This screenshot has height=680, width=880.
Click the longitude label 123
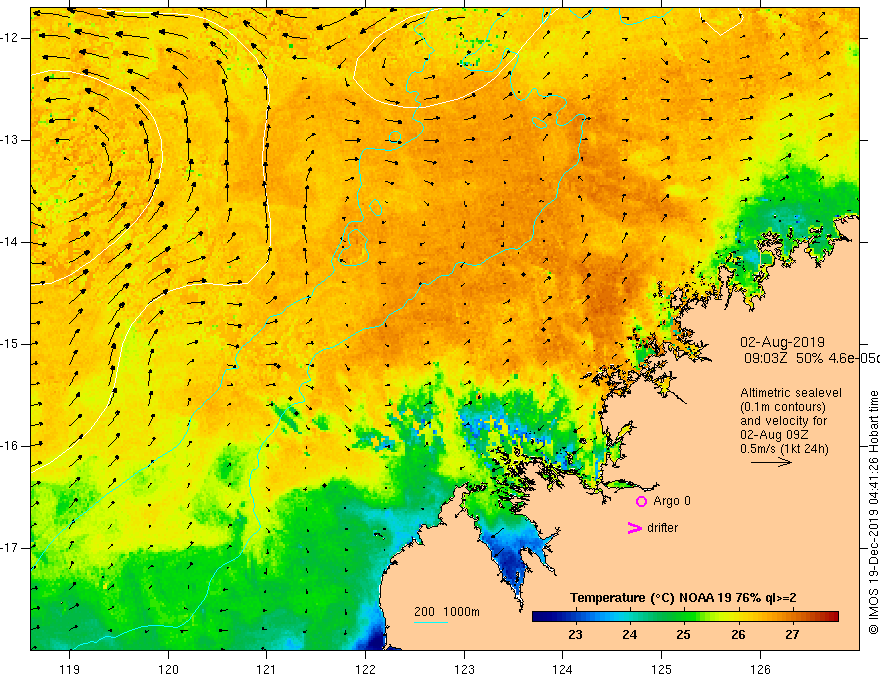pos(464,669)
